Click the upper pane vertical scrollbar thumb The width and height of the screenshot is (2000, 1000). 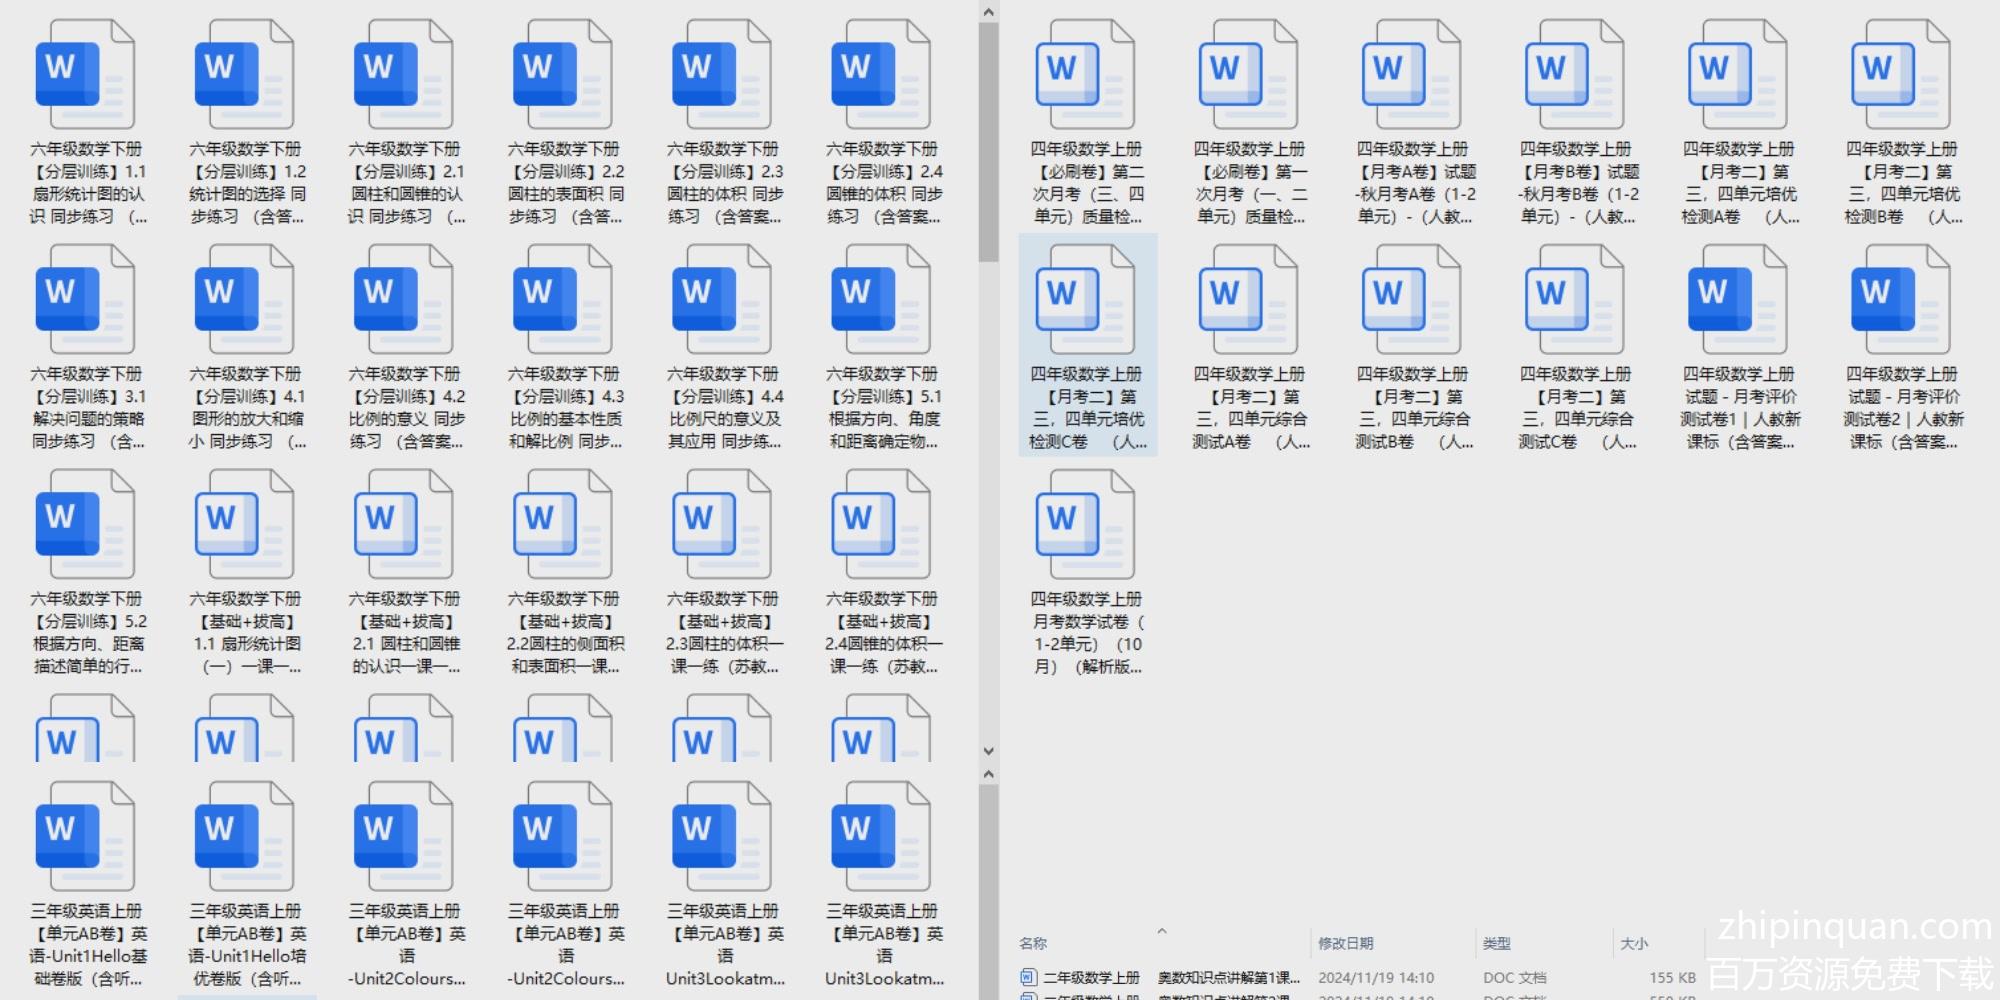(x=988, y=140)
